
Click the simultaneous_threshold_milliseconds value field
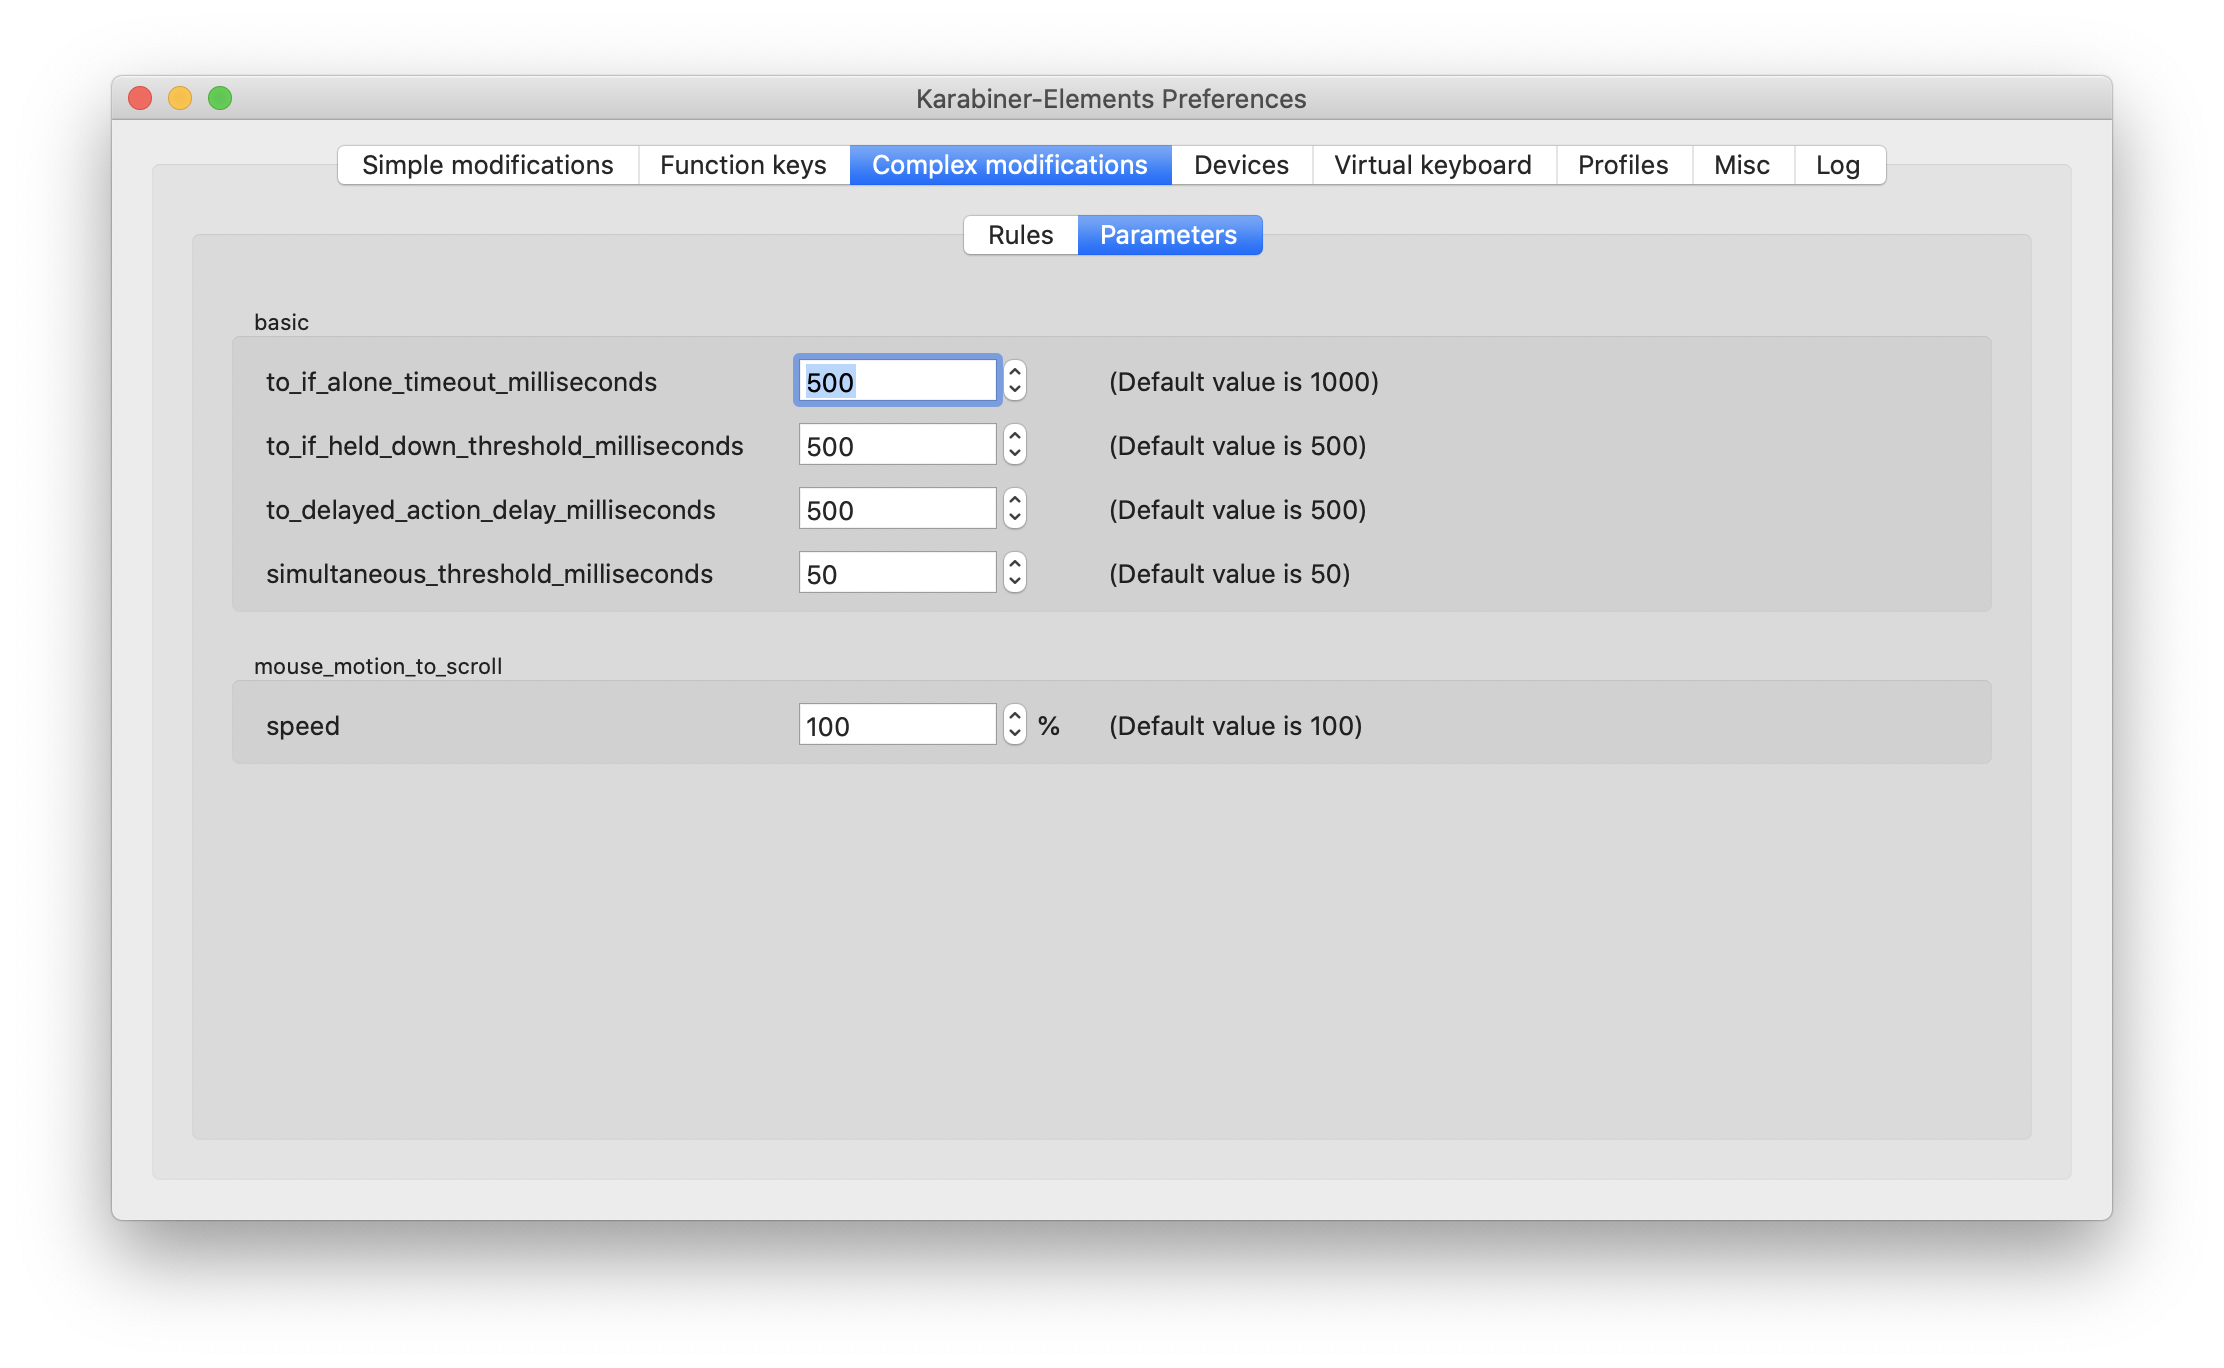coord(897,573)
